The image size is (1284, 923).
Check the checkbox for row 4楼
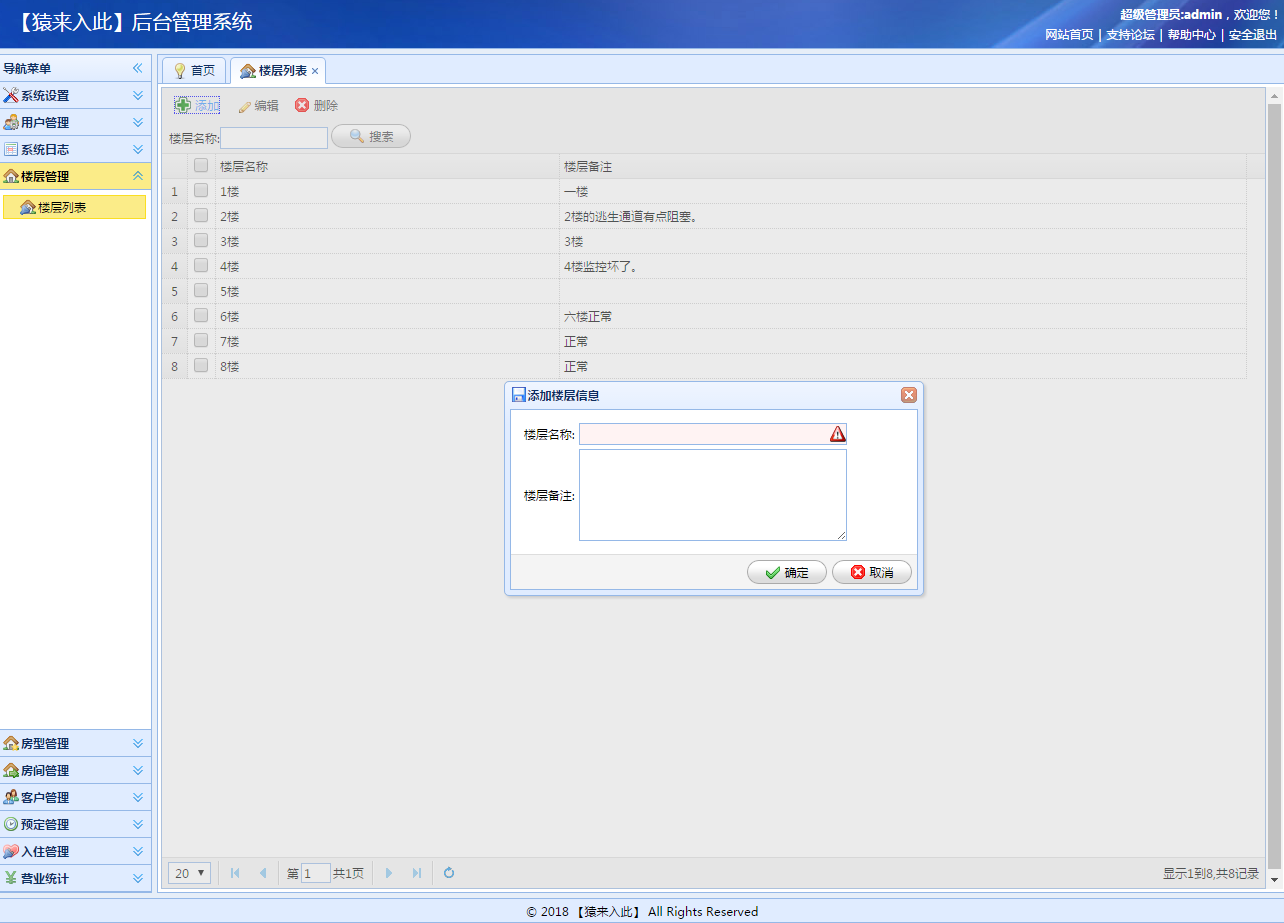point(201,266)
